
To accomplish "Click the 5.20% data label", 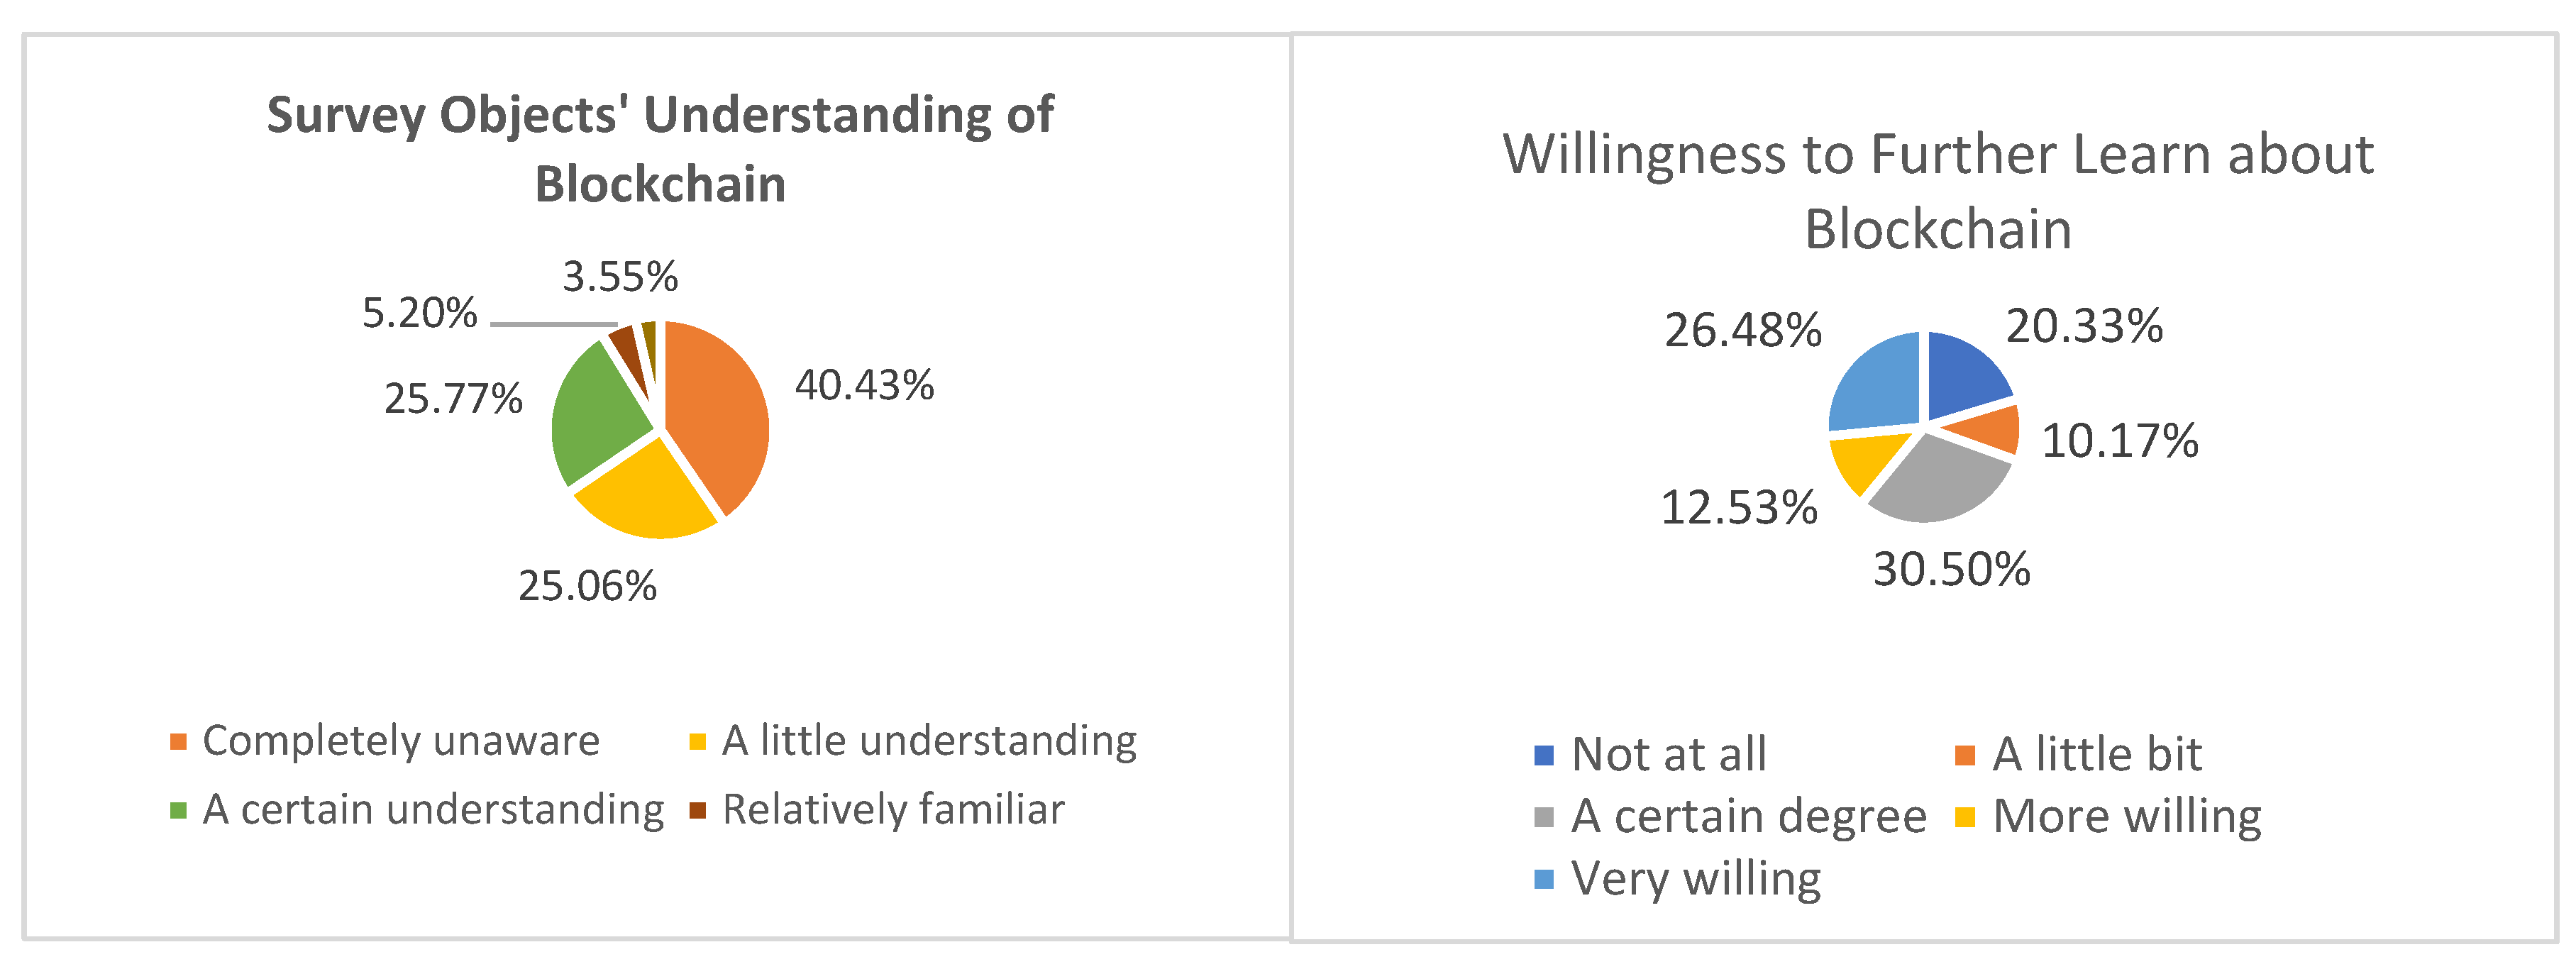I will click(420, 313).
